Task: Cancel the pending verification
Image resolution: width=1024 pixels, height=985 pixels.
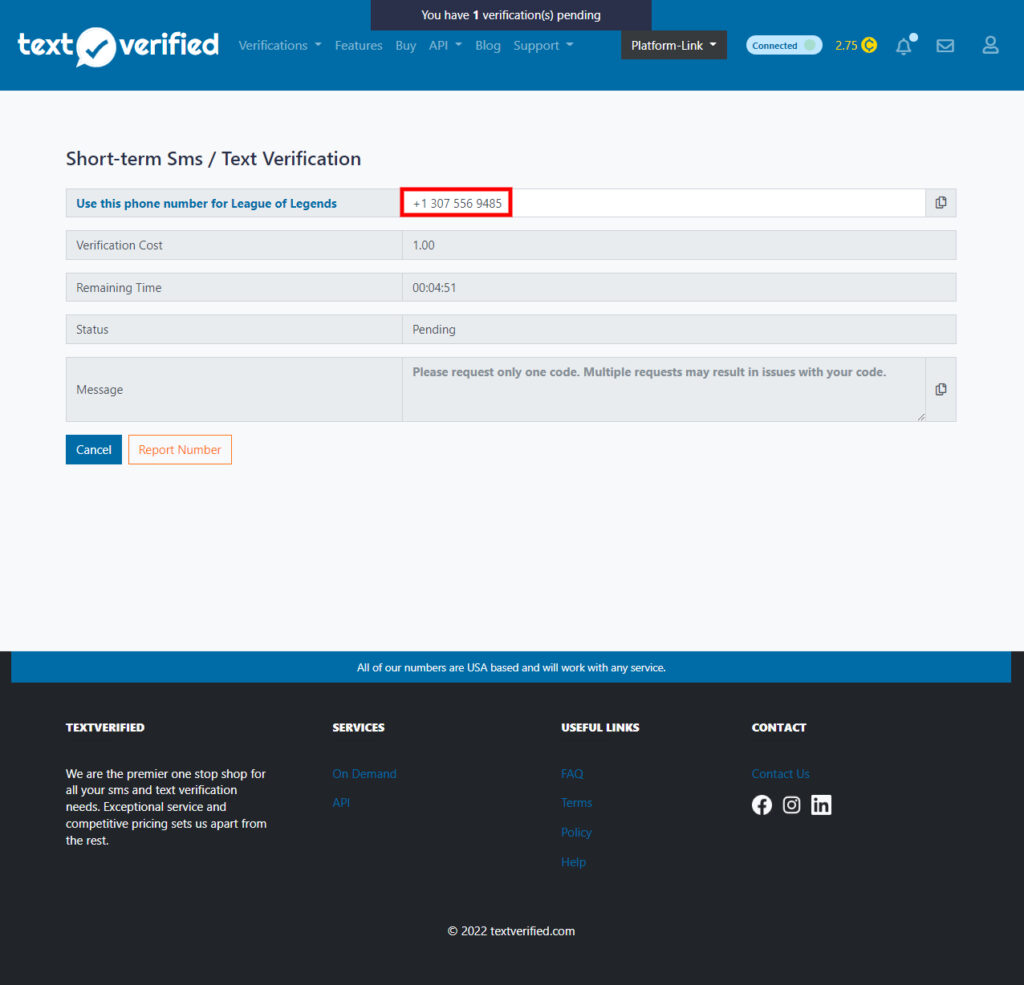Action: tap(93, 449)
